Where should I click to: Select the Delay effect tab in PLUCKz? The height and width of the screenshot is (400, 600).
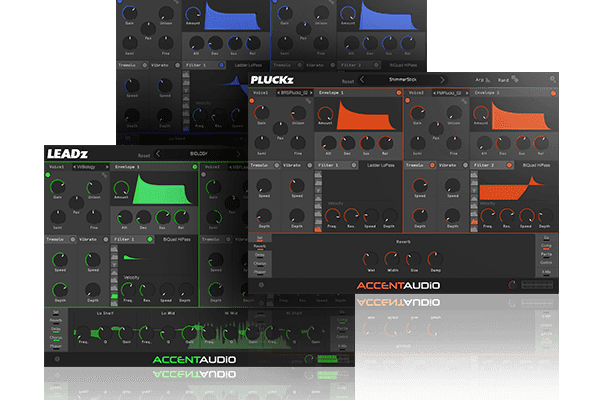(x=259, y=257)
